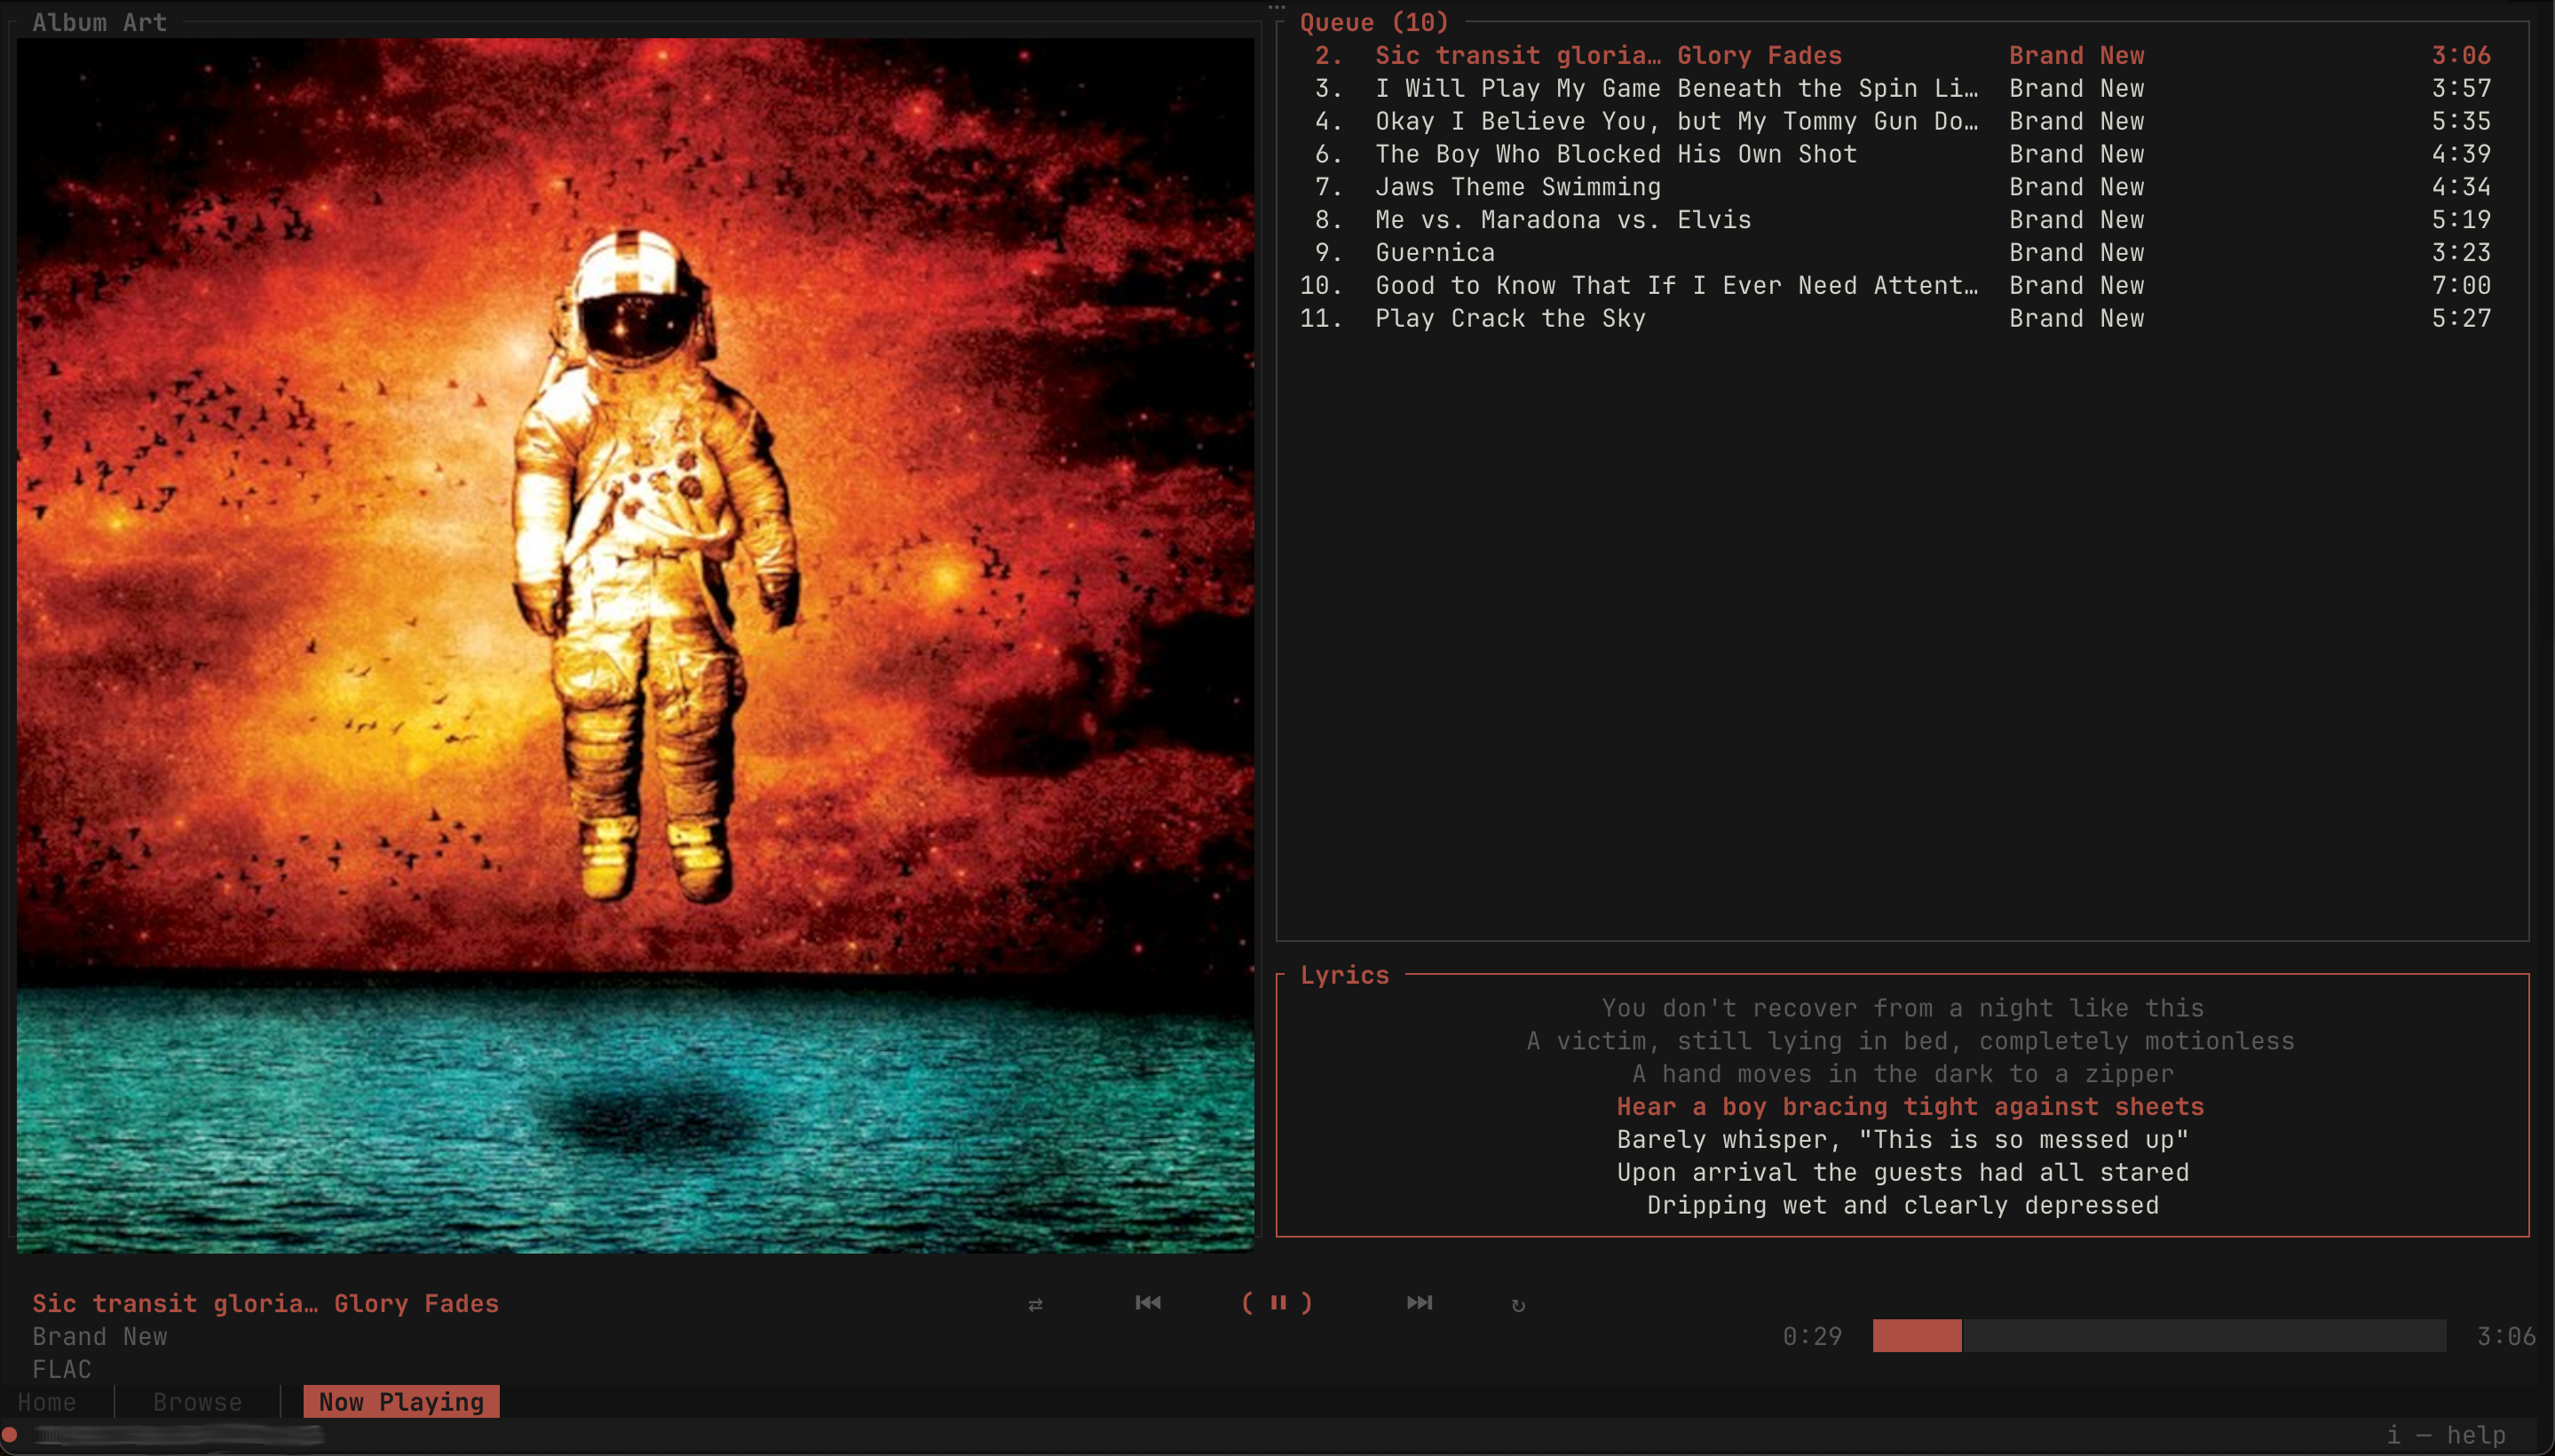This screenshot has width=2555, height=1456.
Task: Click the duration '5:19' in the queue
Action: [2461, 220]
